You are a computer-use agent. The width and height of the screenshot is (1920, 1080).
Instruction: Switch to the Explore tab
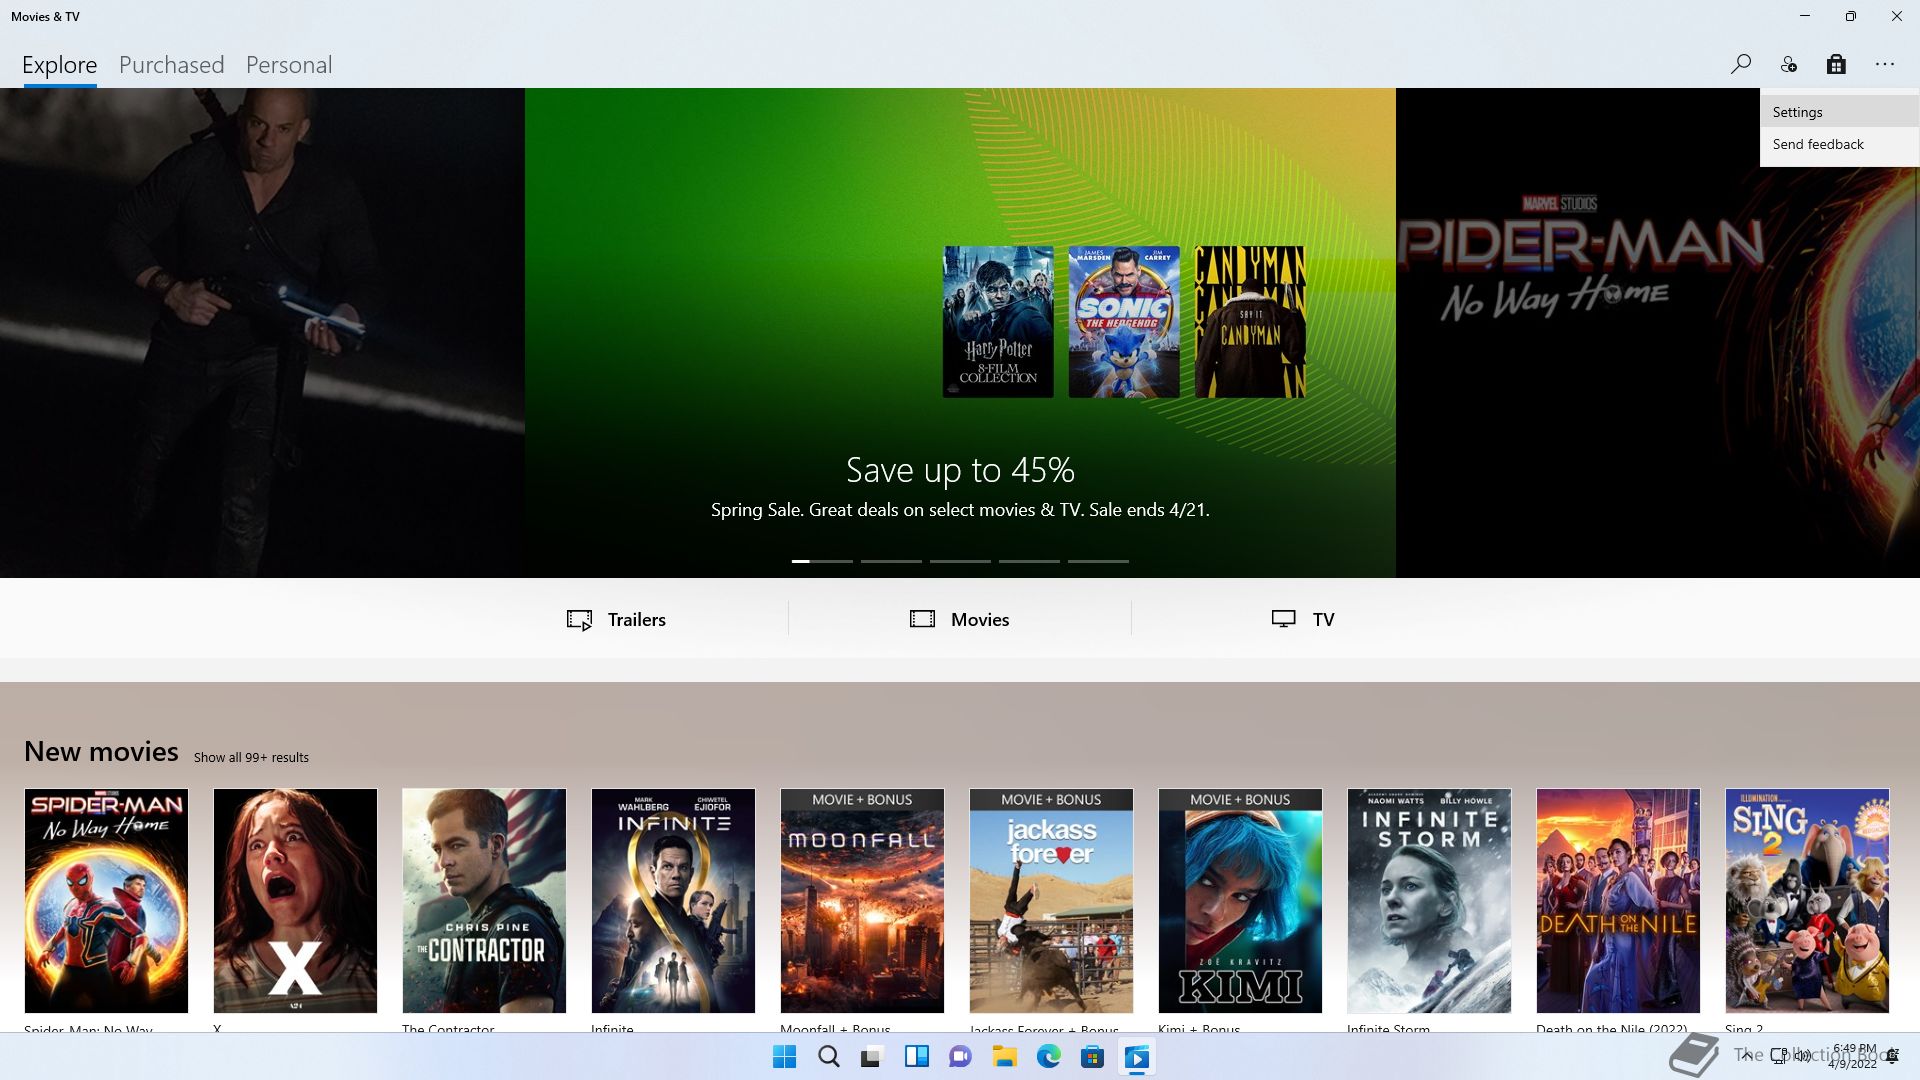(60, 65)
